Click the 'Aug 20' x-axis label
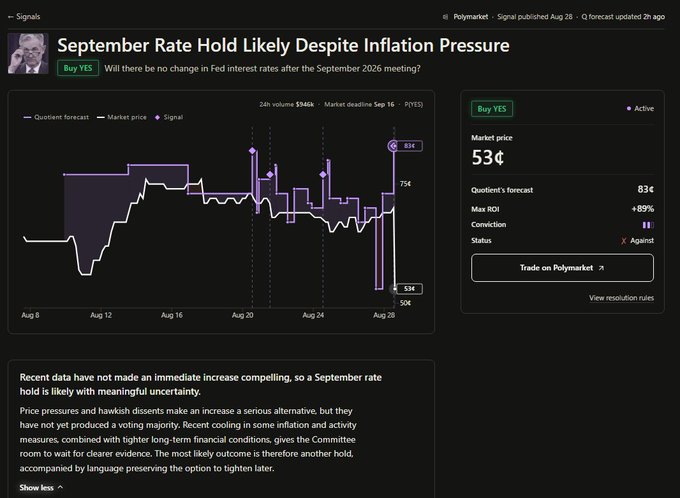This screenshot has height=498, width=680. click(x=242, y=315)
